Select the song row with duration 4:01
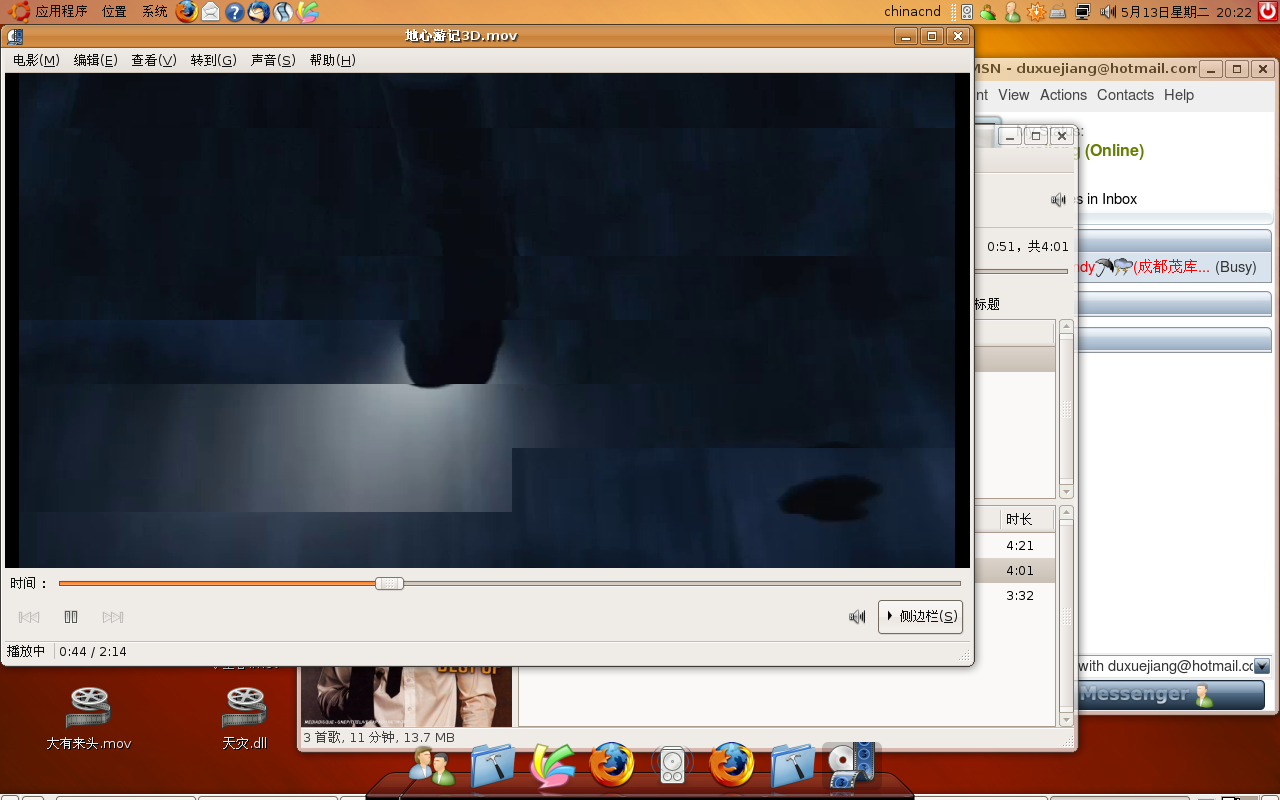The height and width of the screenshot is (800, 1280). coord(1014,570)
